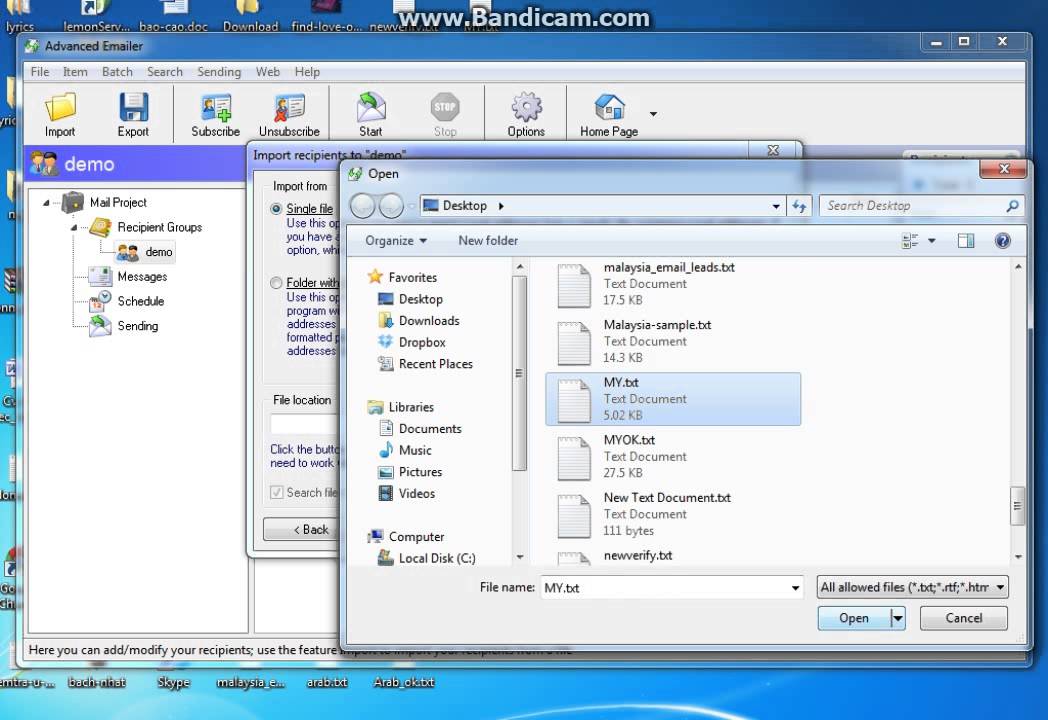The height and width of the screenshot is (720, 1048).
Task: Click the Open button
Action: [854, 618]
